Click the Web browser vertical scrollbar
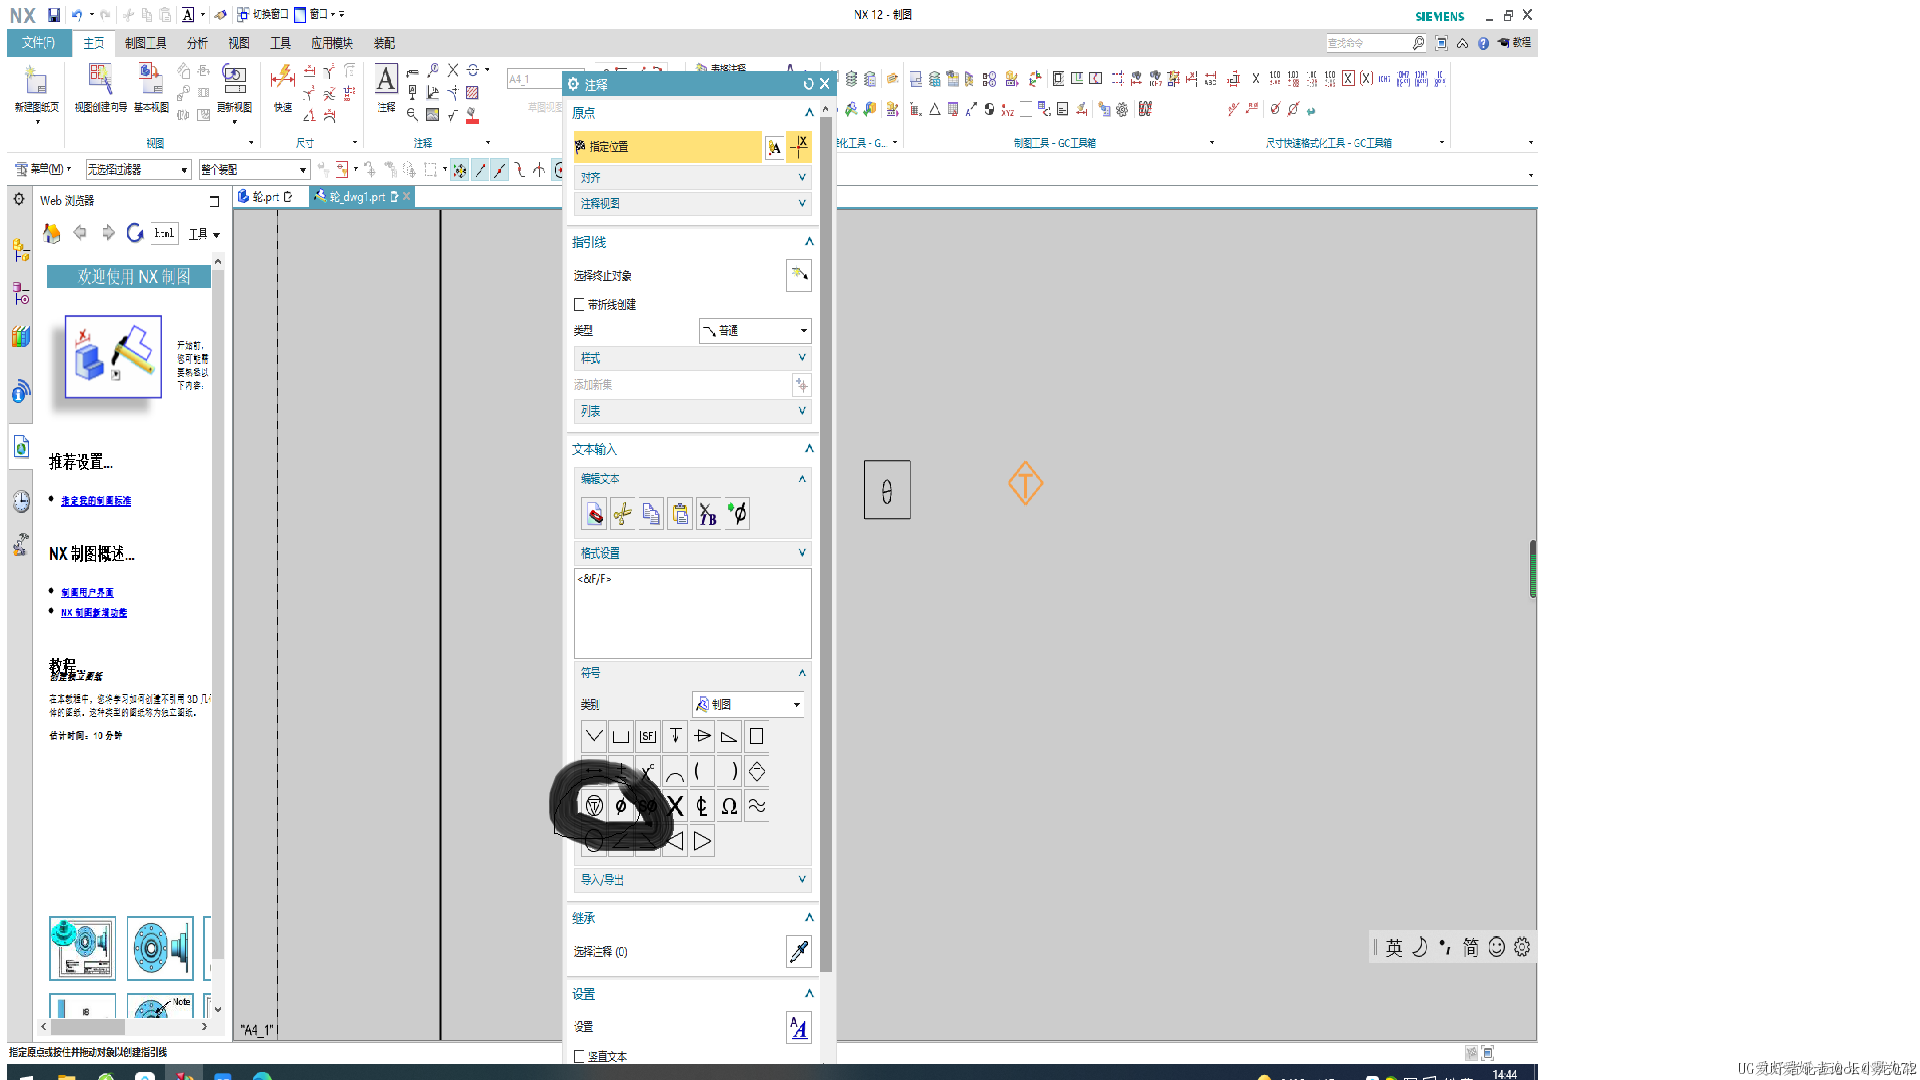1920x1080 pixels. [x=218, y=635]
